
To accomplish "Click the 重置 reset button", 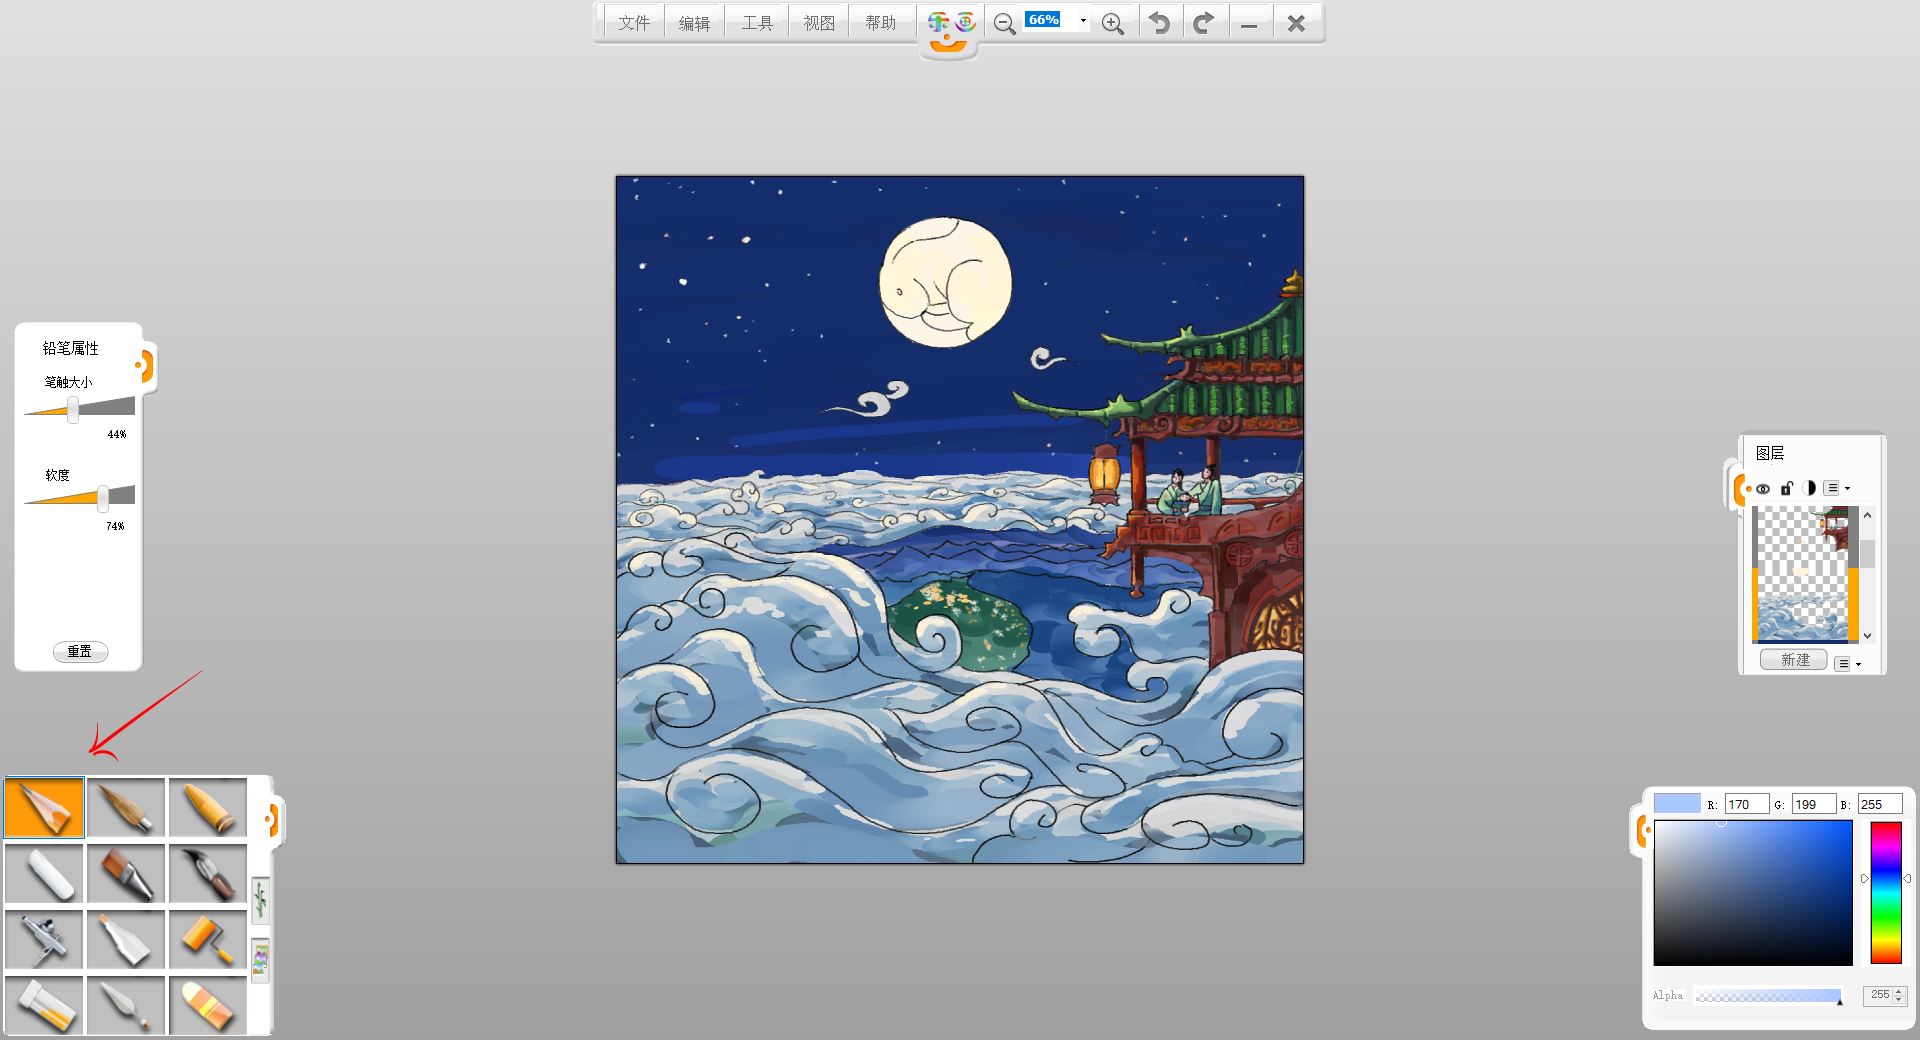I will tap(80, 651).
